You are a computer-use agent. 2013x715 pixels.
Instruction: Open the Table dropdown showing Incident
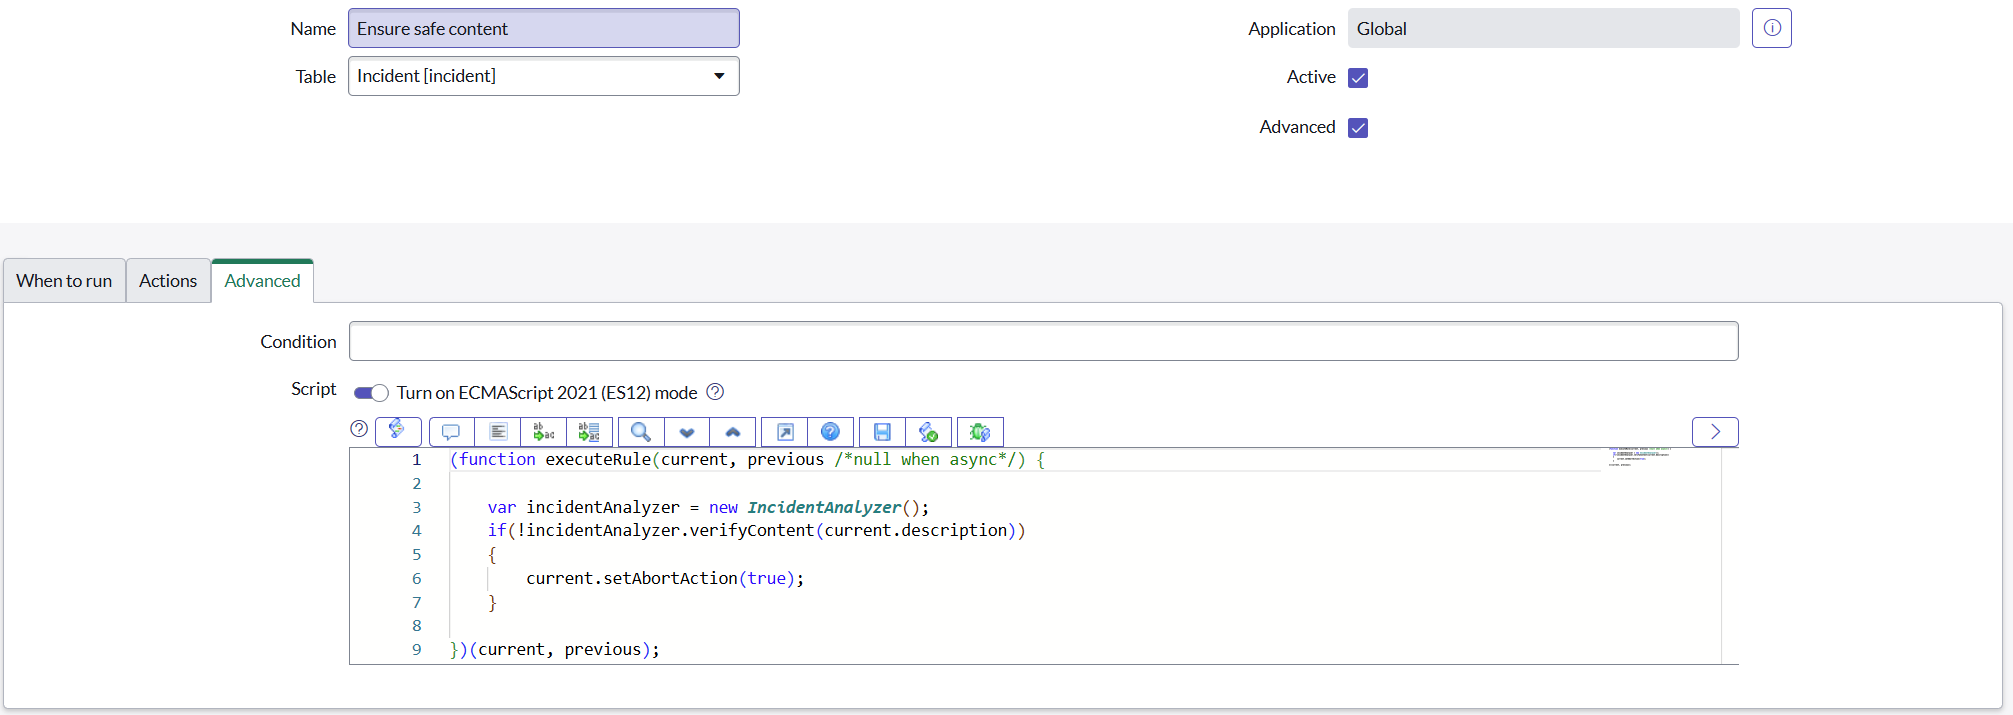point(543,77)
